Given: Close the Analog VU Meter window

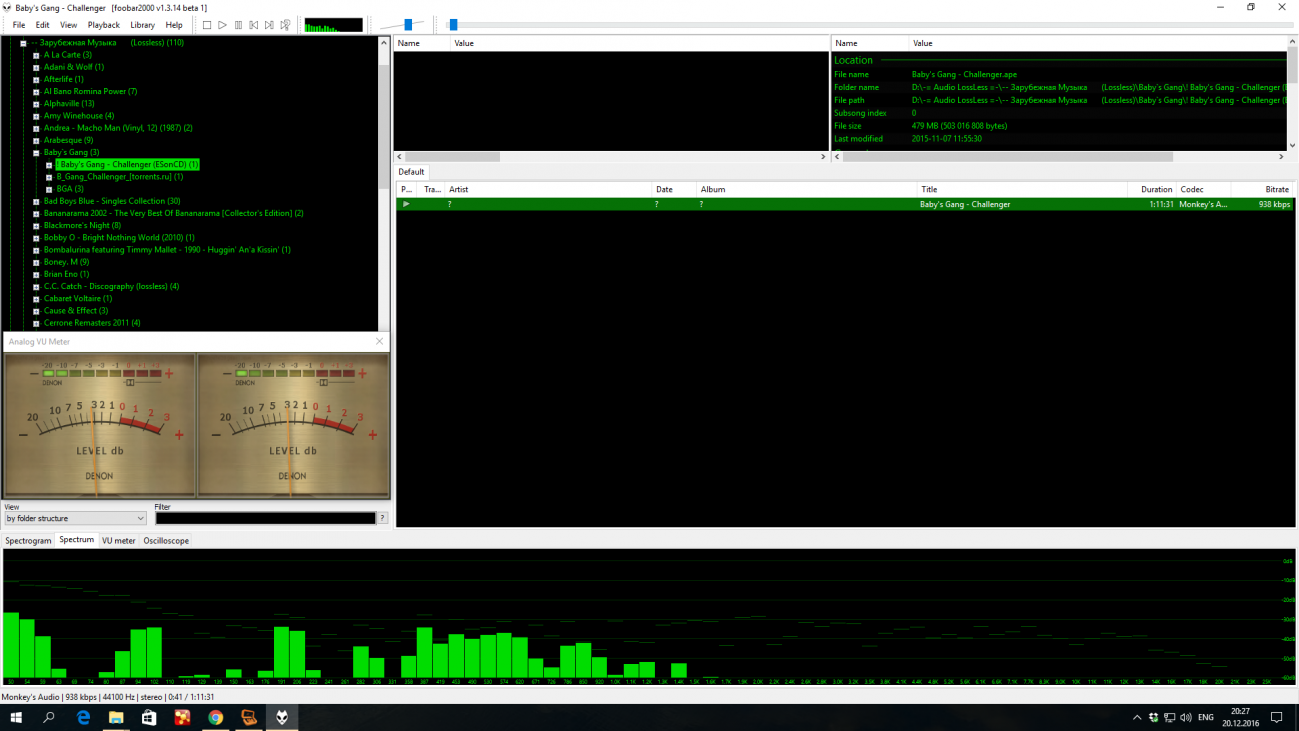Looking at the screenshot, I should [x=379, y=342].
